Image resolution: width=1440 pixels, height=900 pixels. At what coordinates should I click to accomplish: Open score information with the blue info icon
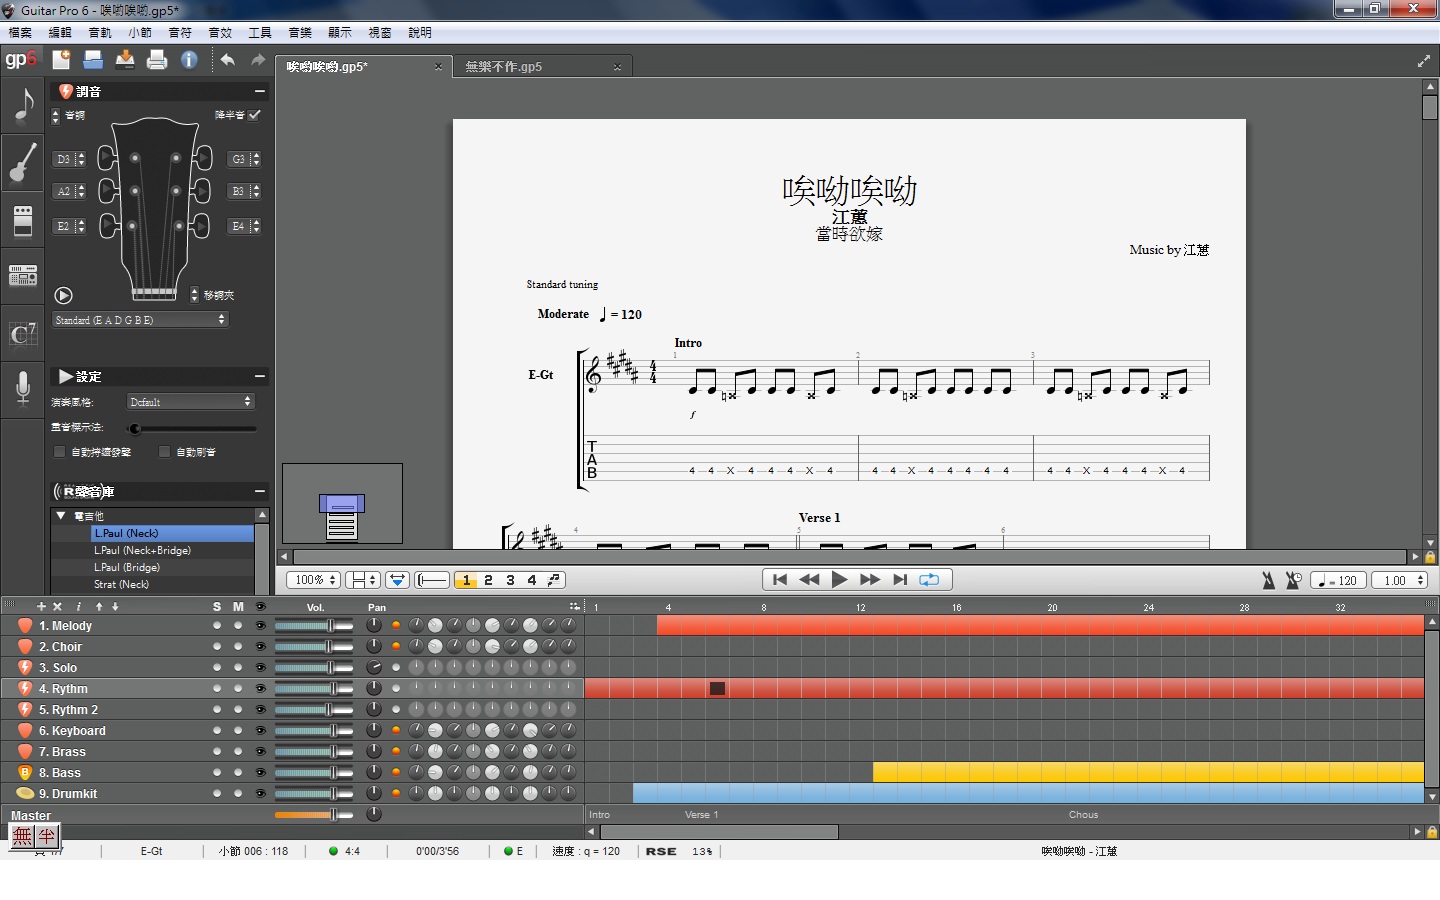click(x=189, y=59)
